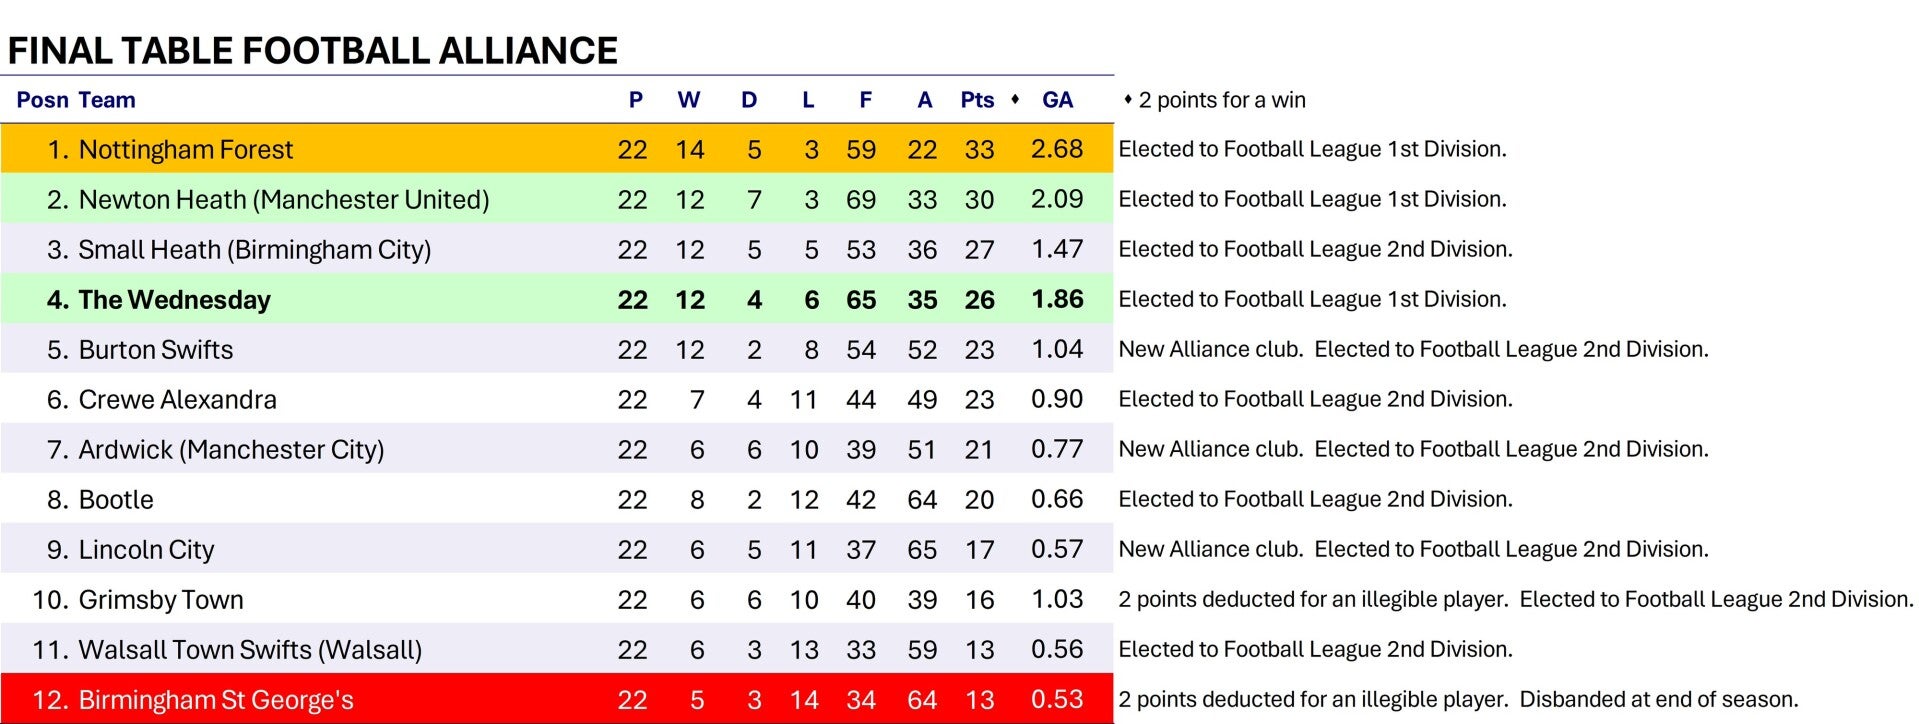
Task: Select Grimsby Town points value 16
Action: [979, 600]
